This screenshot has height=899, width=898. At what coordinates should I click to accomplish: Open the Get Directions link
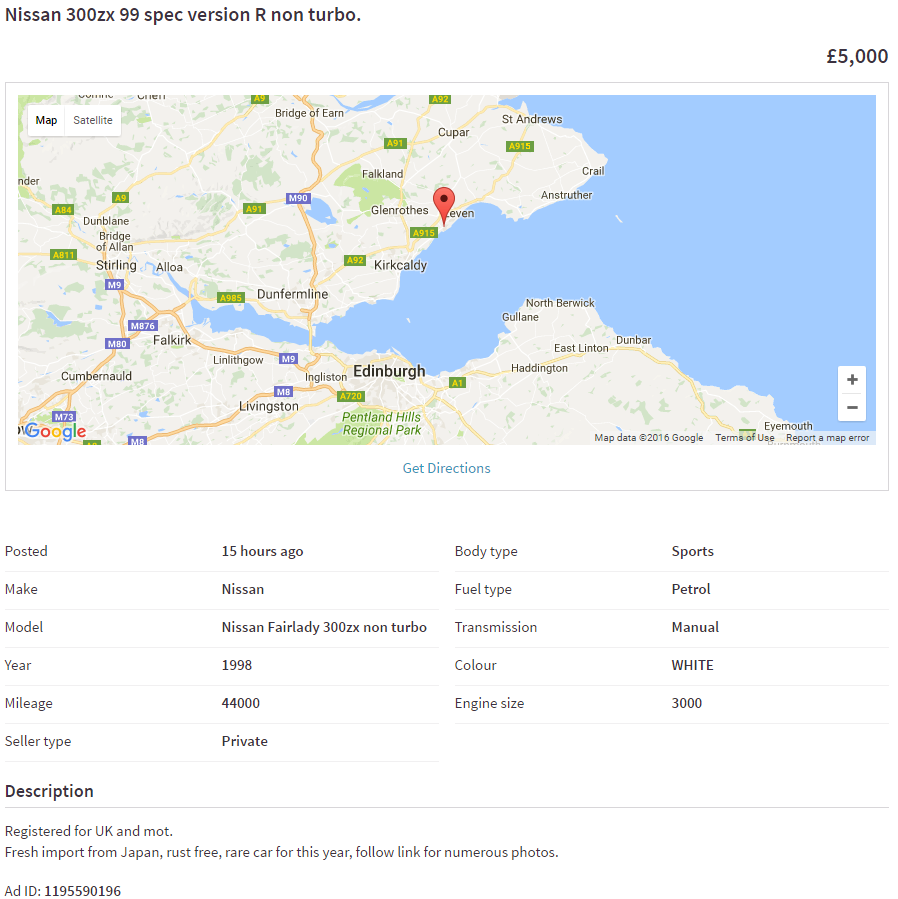tap(446, 468)
